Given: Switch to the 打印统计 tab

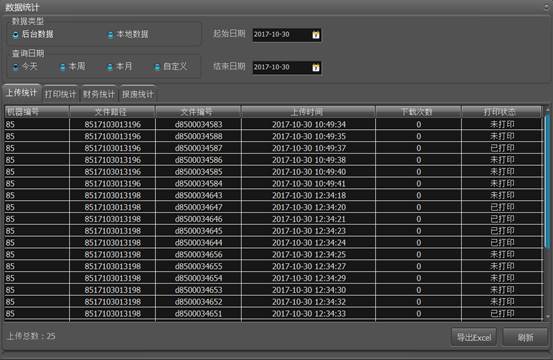Looking at the screenshot, I should coord(61,94).
